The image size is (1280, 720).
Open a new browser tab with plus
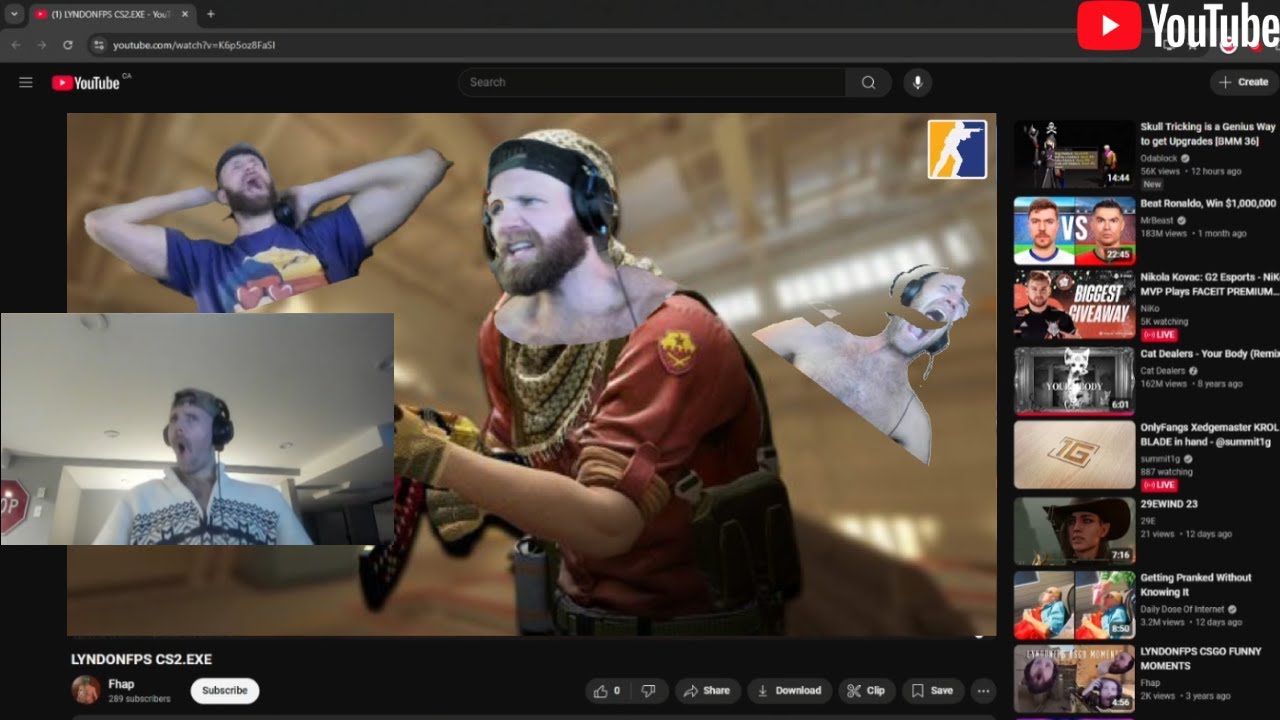coord(210,14)
